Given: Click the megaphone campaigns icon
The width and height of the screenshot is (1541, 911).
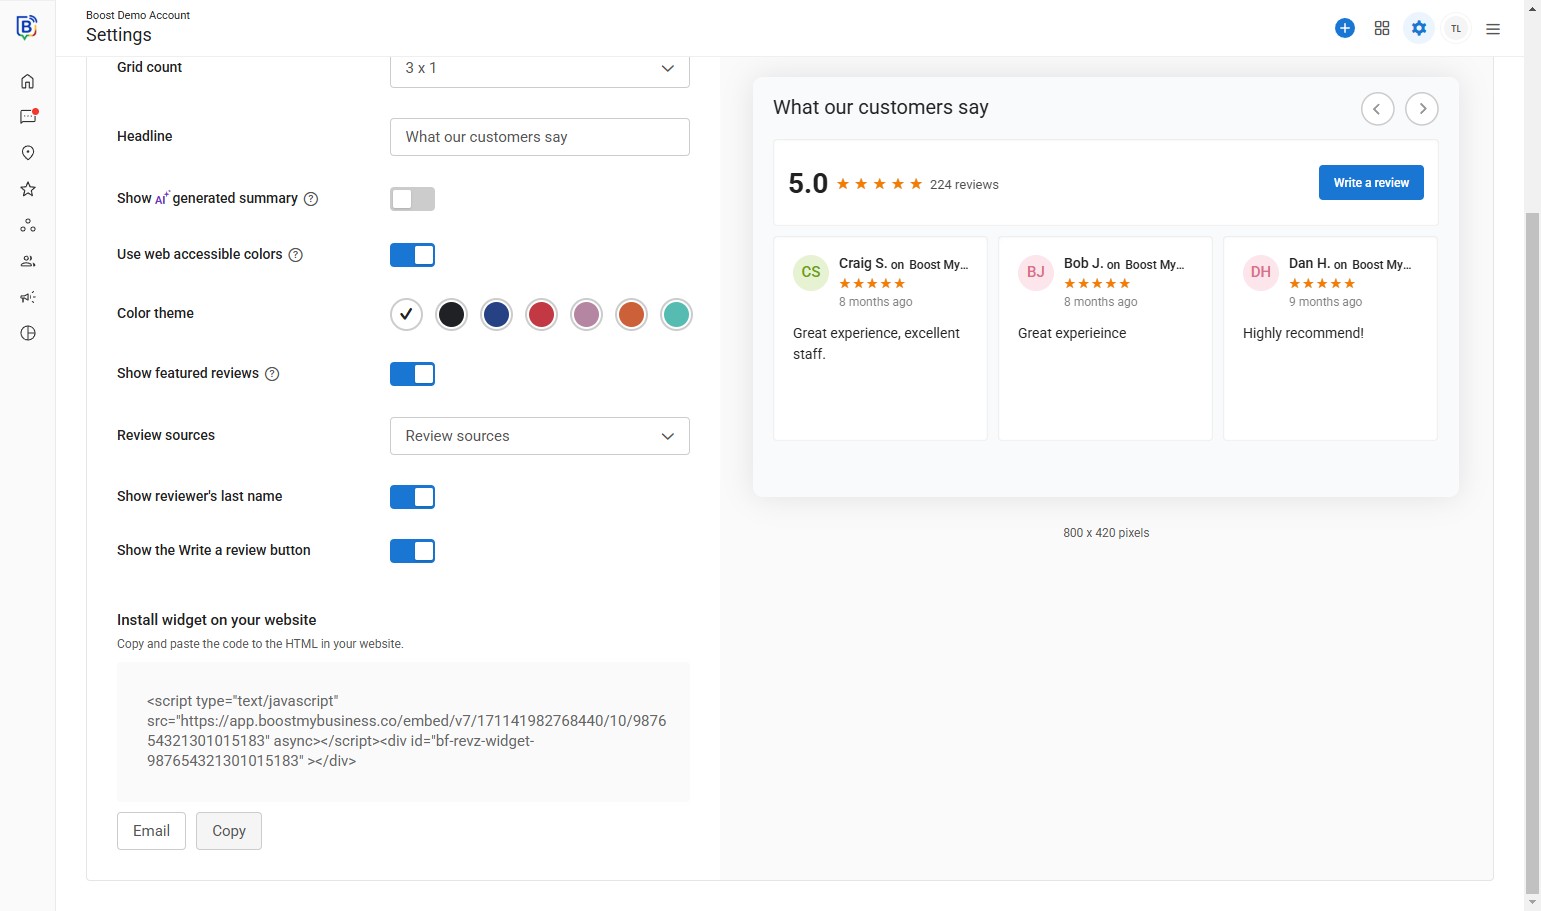Looking at the screenshot, I should 28,297.
